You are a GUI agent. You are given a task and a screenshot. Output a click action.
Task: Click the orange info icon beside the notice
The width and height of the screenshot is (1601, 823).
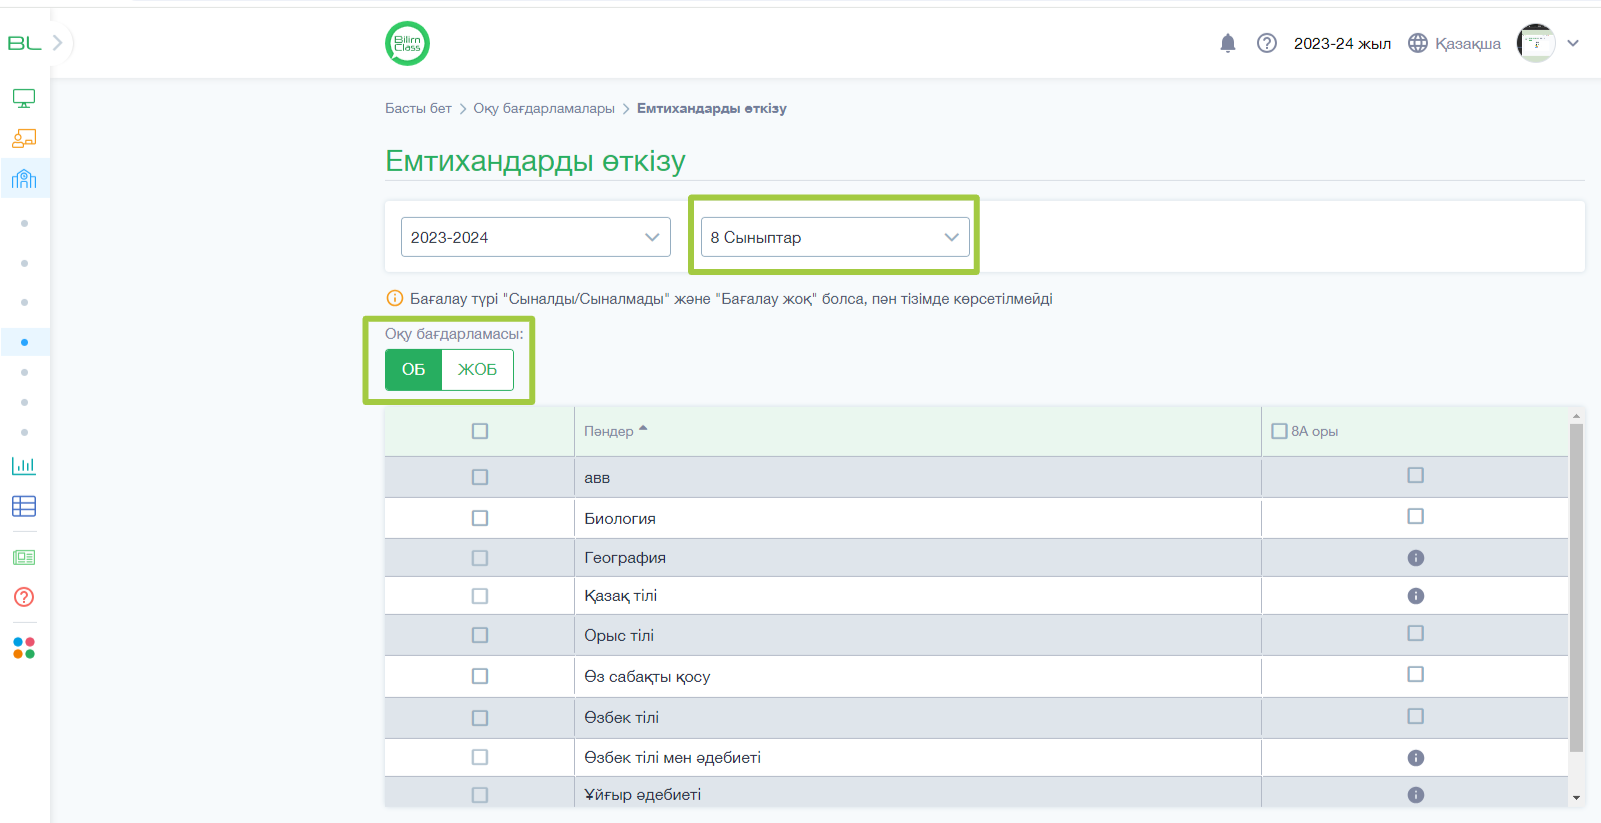click(395, 298)
